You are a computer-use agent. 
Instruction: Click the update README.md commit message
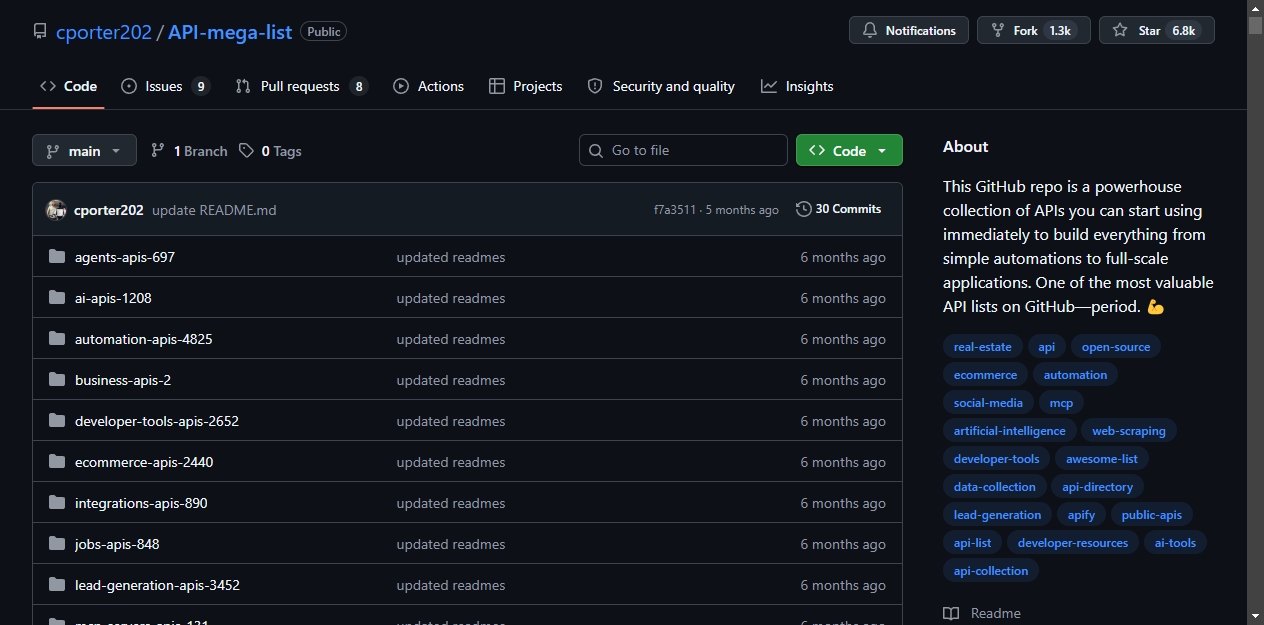tap(214, 210)
